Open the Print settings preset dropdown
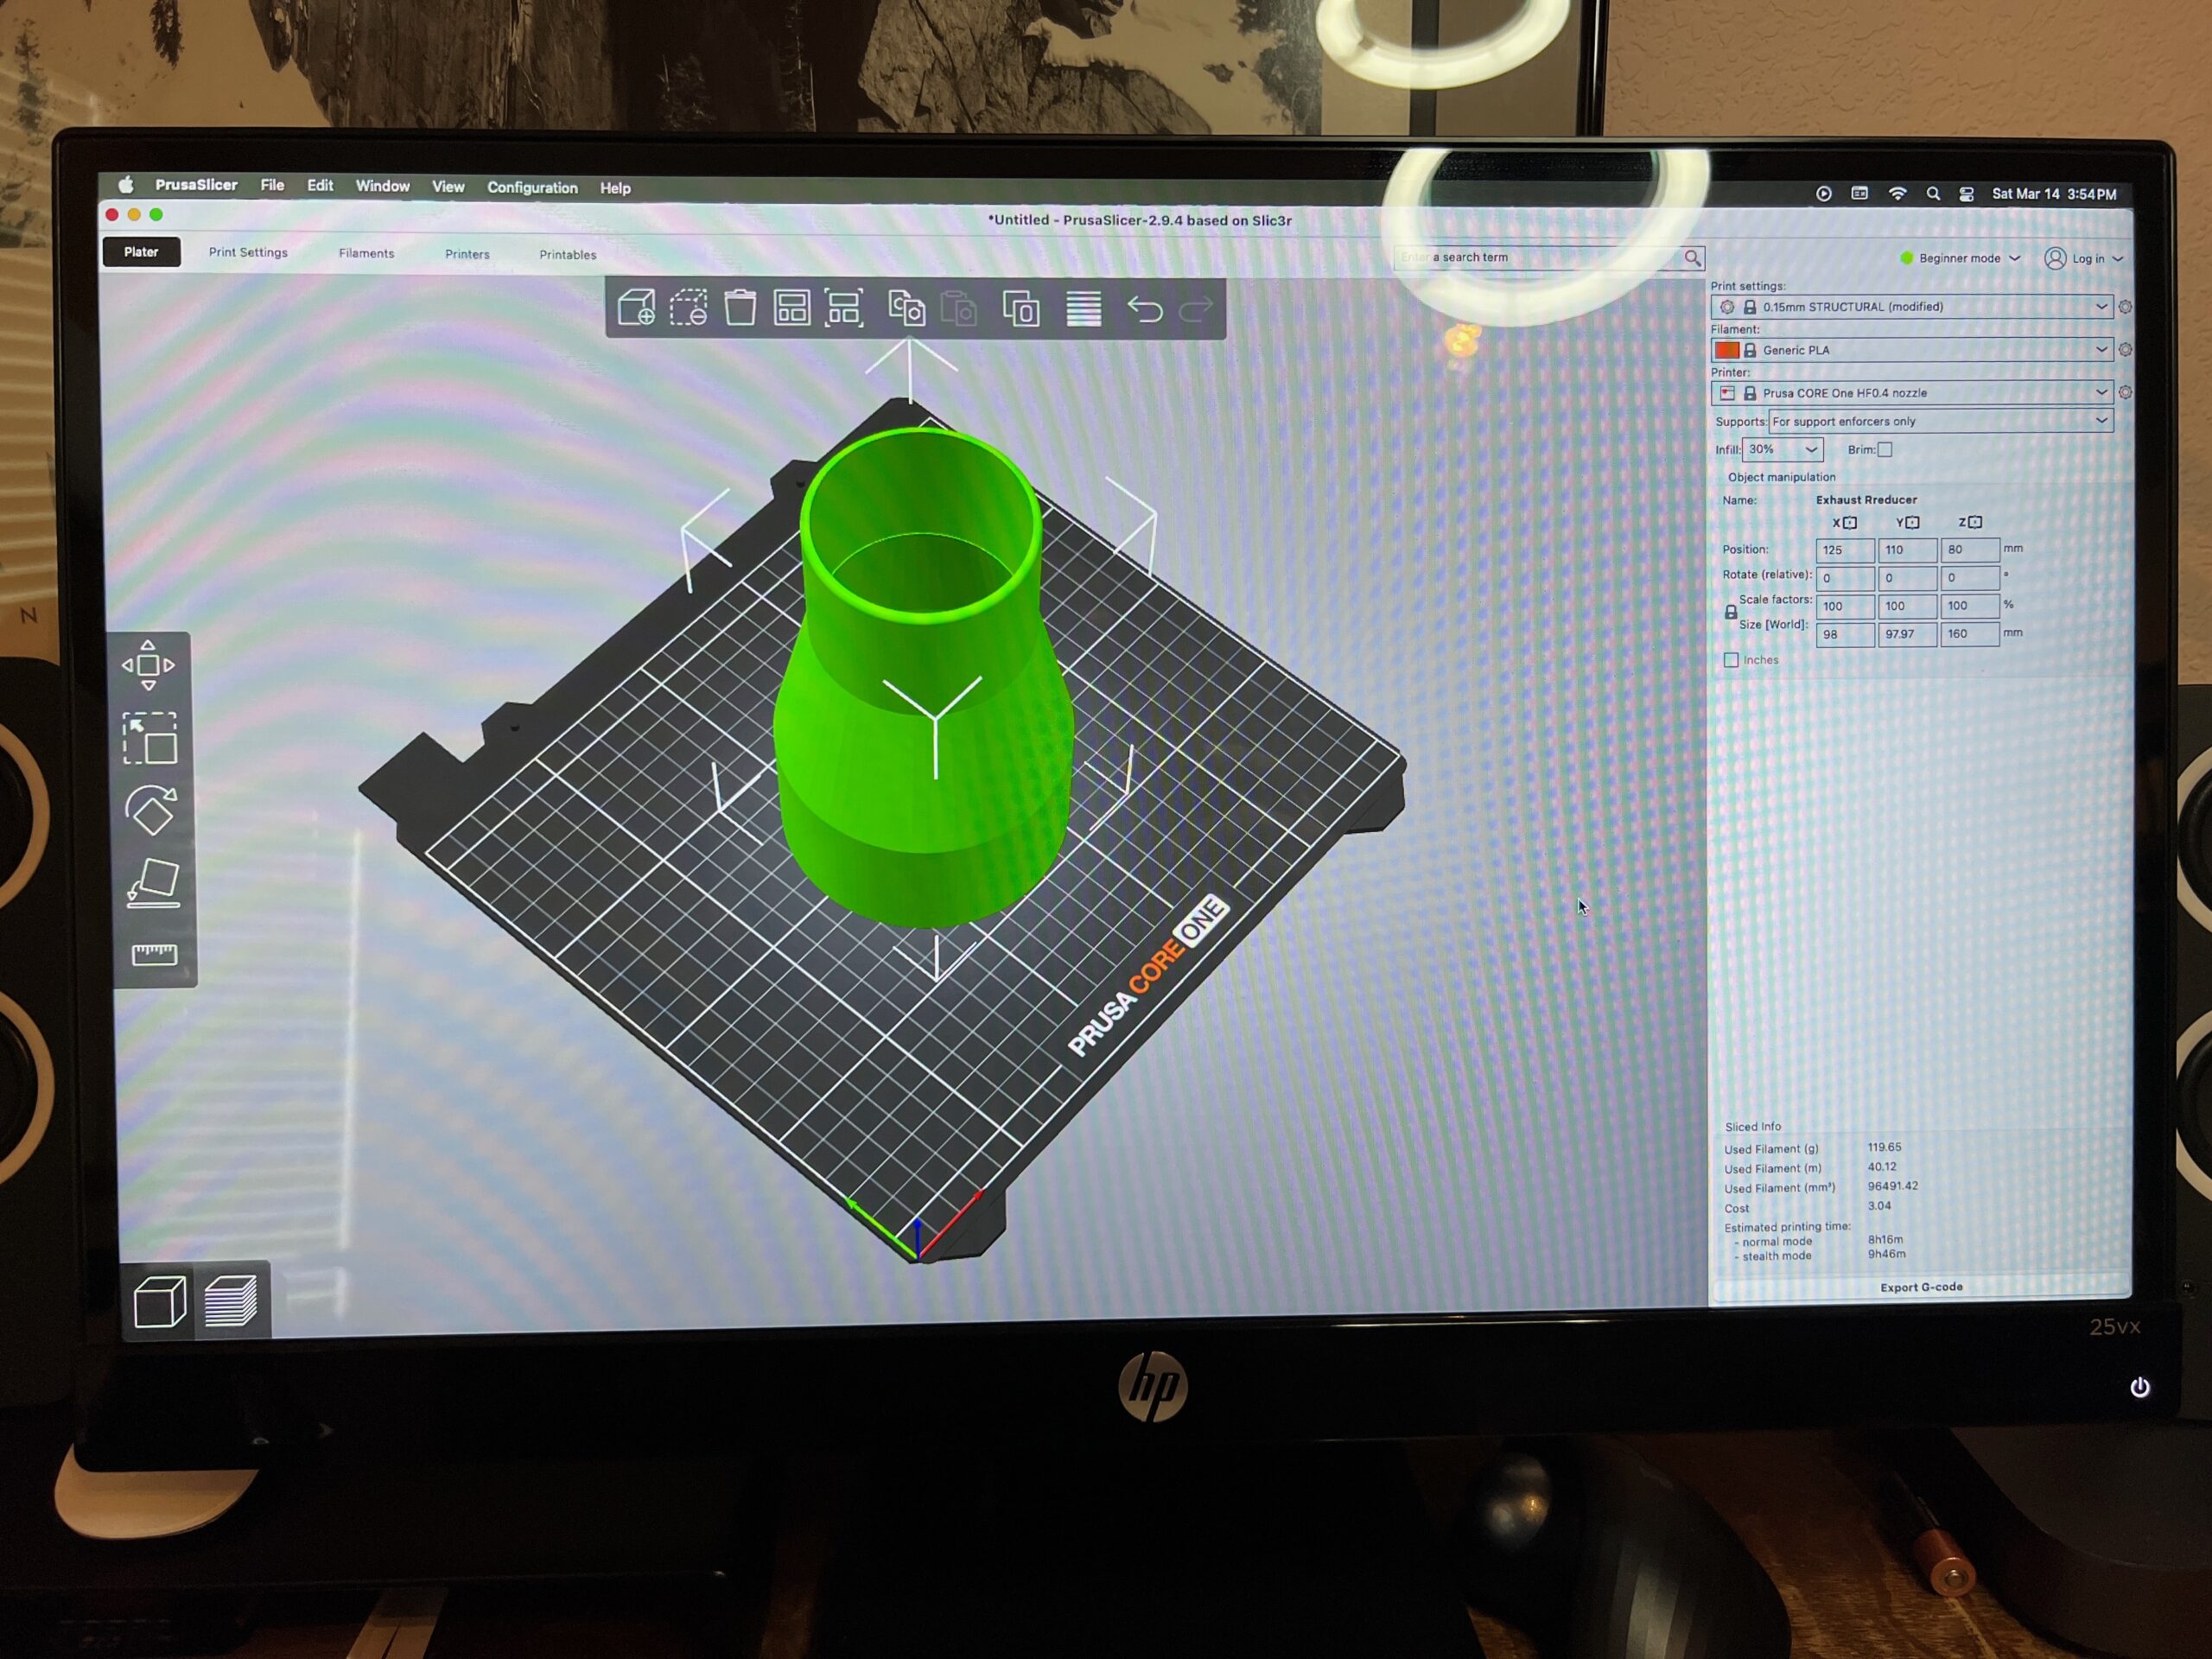The image size is (2212, 1659). click(1910, 307)
